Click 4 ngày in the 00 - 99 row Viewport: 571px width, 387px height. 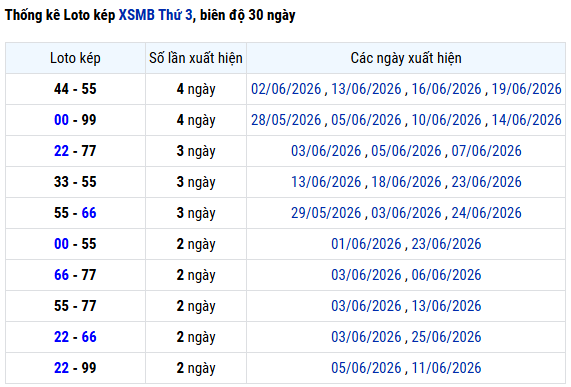pyautogui.click(x=196, y=120)
